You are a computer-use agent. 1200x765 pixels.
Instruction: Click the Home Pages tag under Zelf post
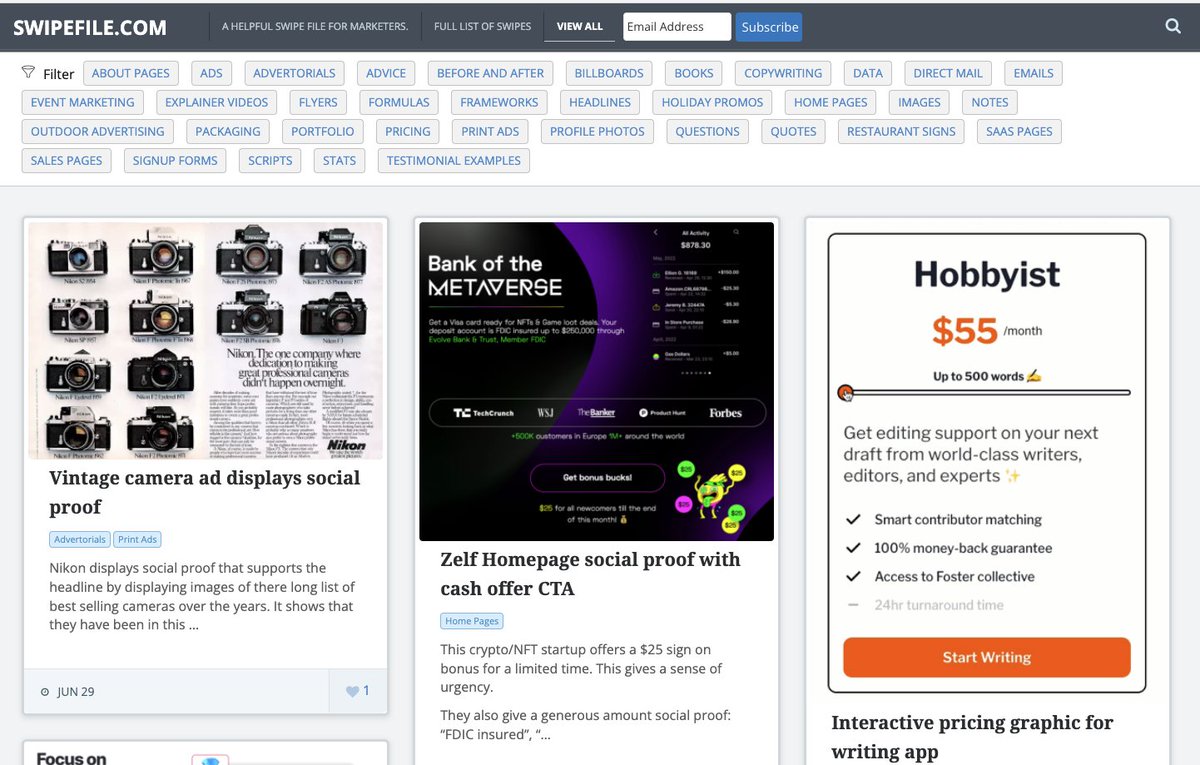(x=471, y=621)
